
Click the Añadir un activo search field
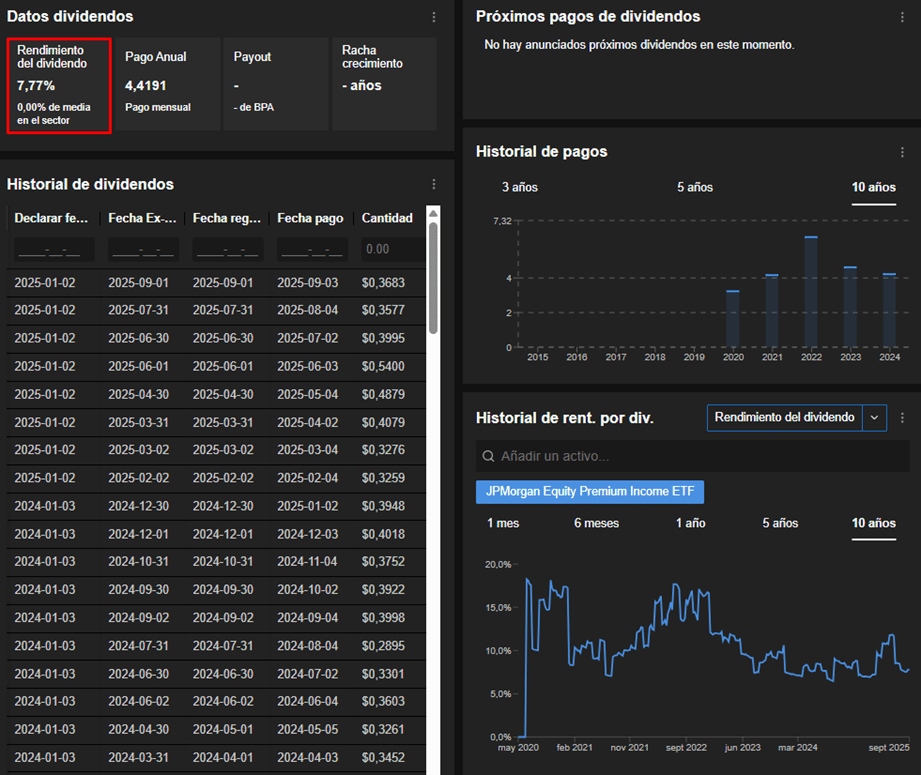(x=700, y=456)
